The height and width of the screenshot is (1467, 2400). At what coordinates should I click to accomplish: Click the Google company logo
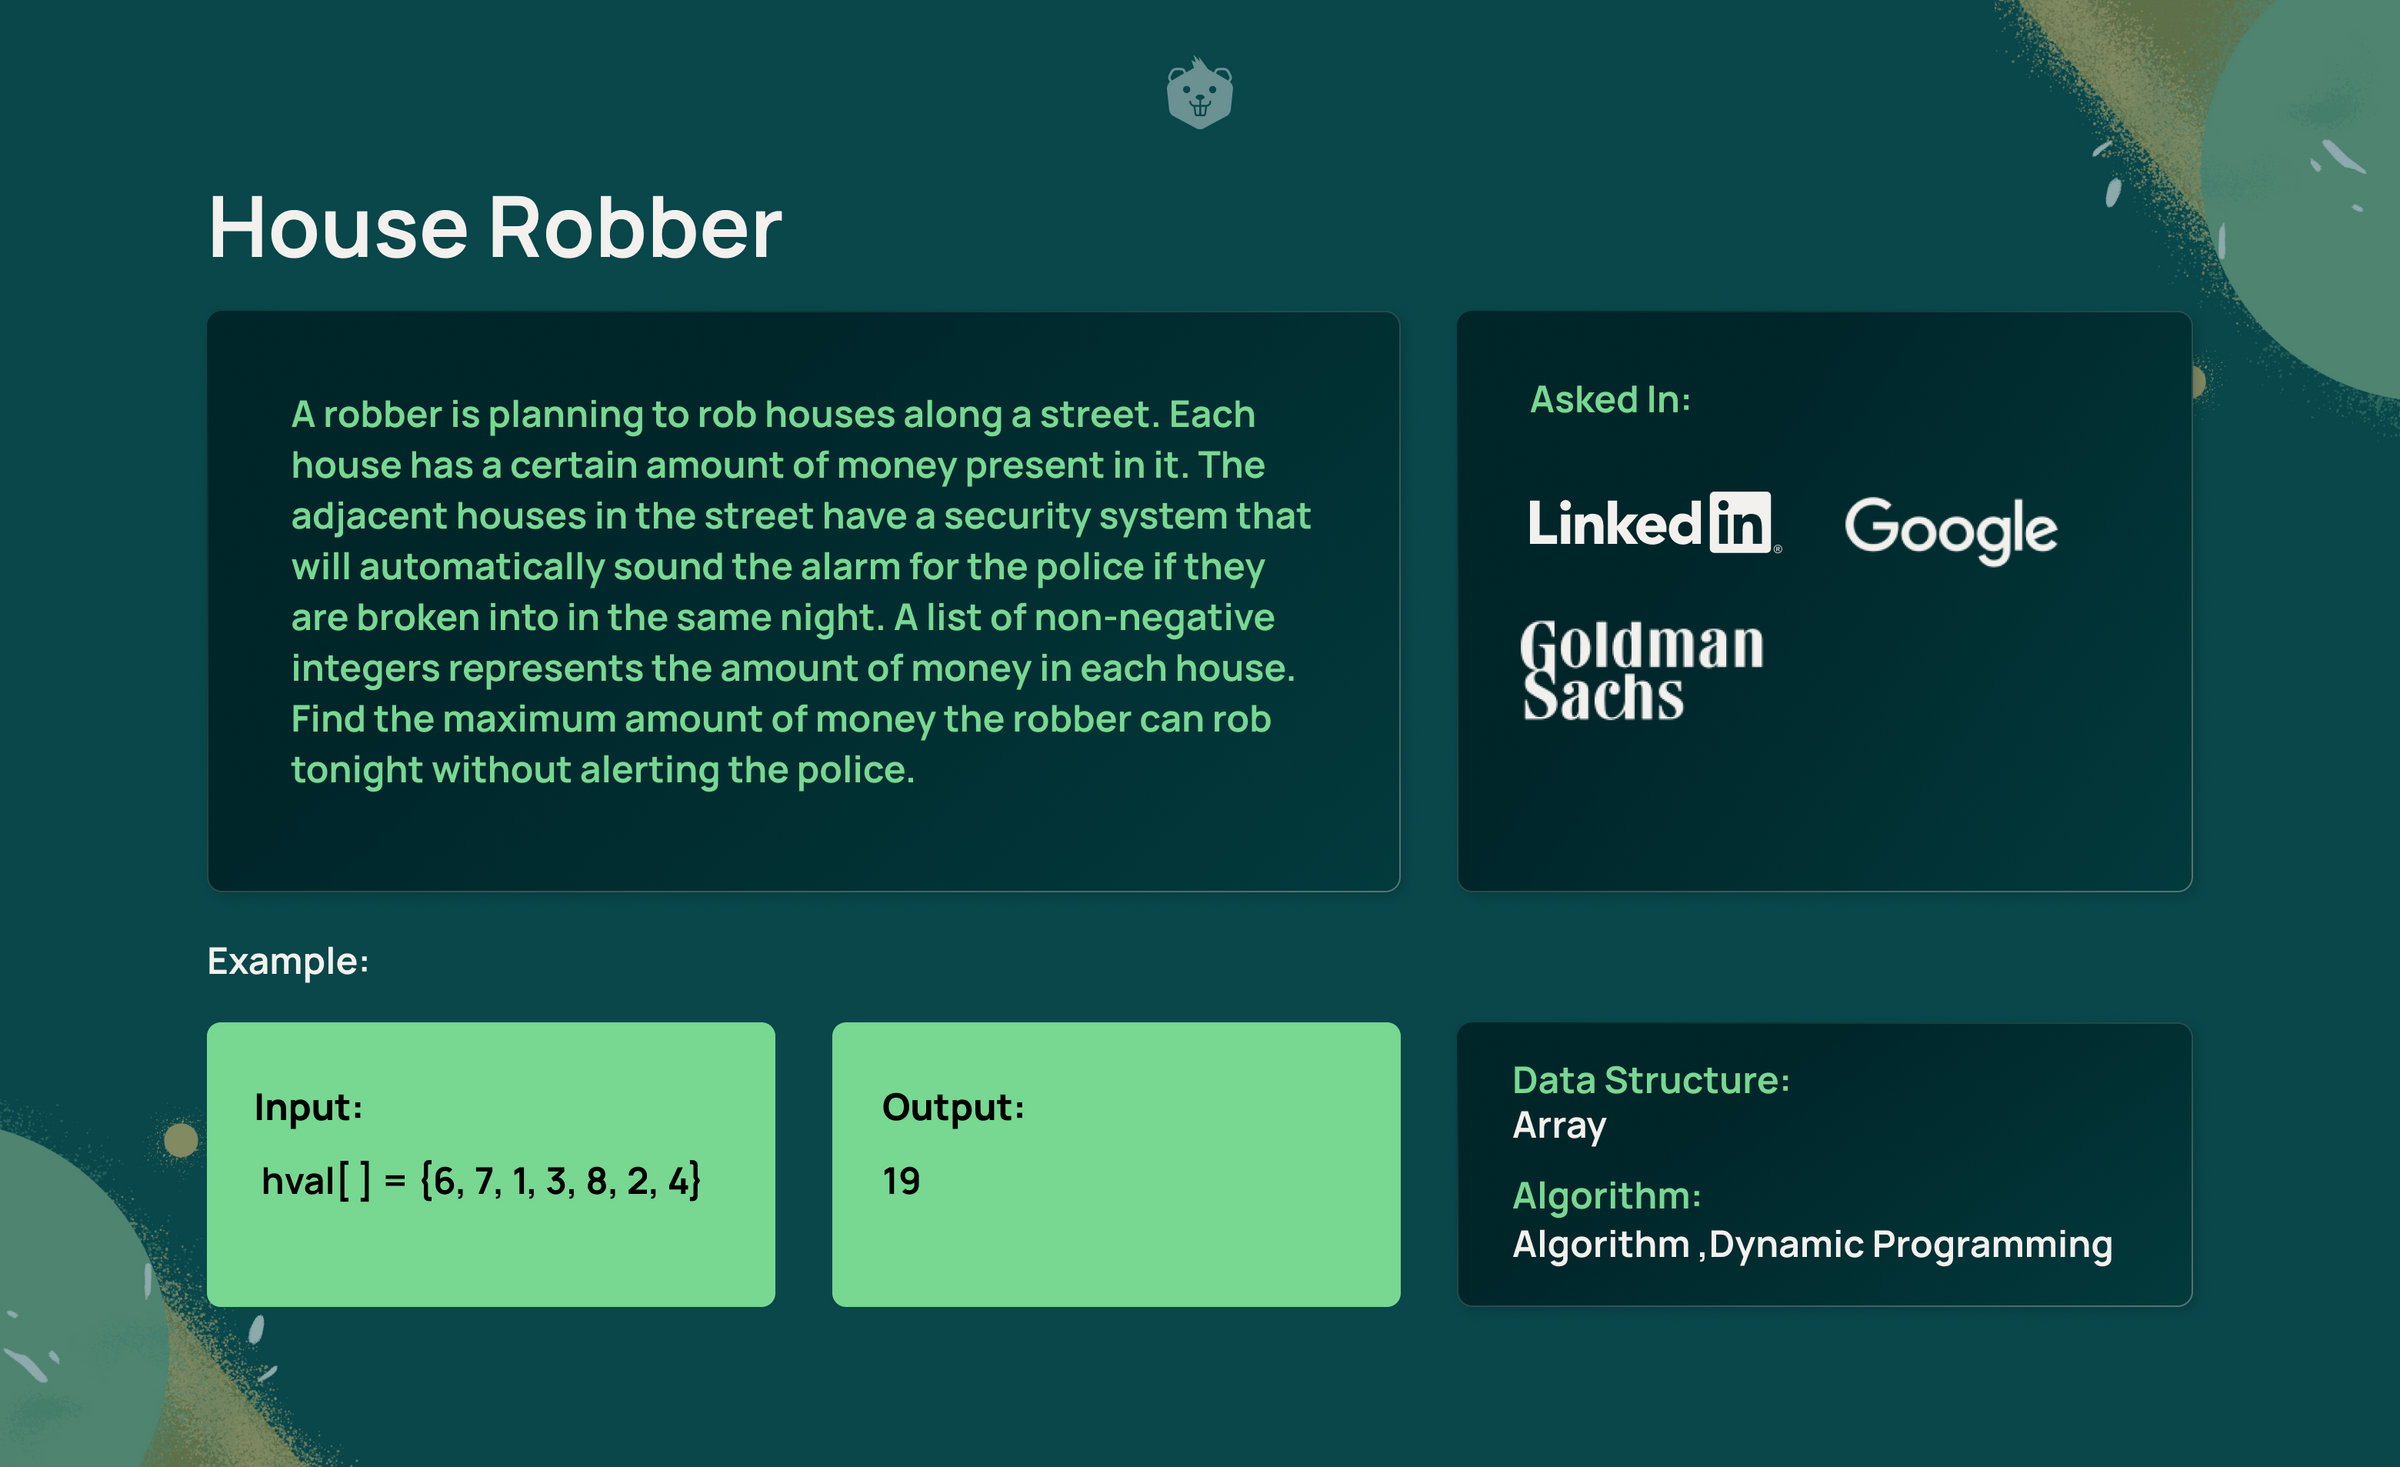[x=1951, y=528]
